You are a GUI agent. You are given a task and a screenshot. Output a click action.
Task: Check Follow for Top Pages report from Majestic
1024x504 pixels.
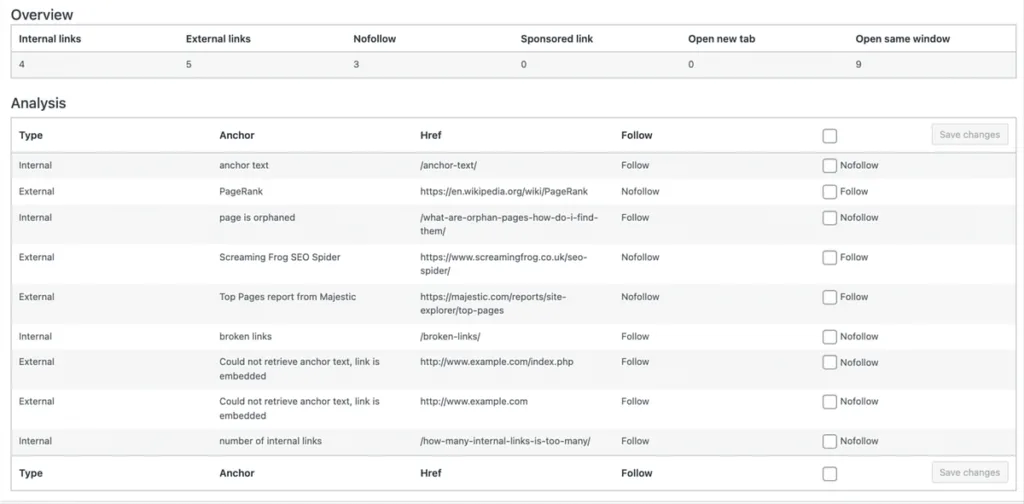pos(829,297)
